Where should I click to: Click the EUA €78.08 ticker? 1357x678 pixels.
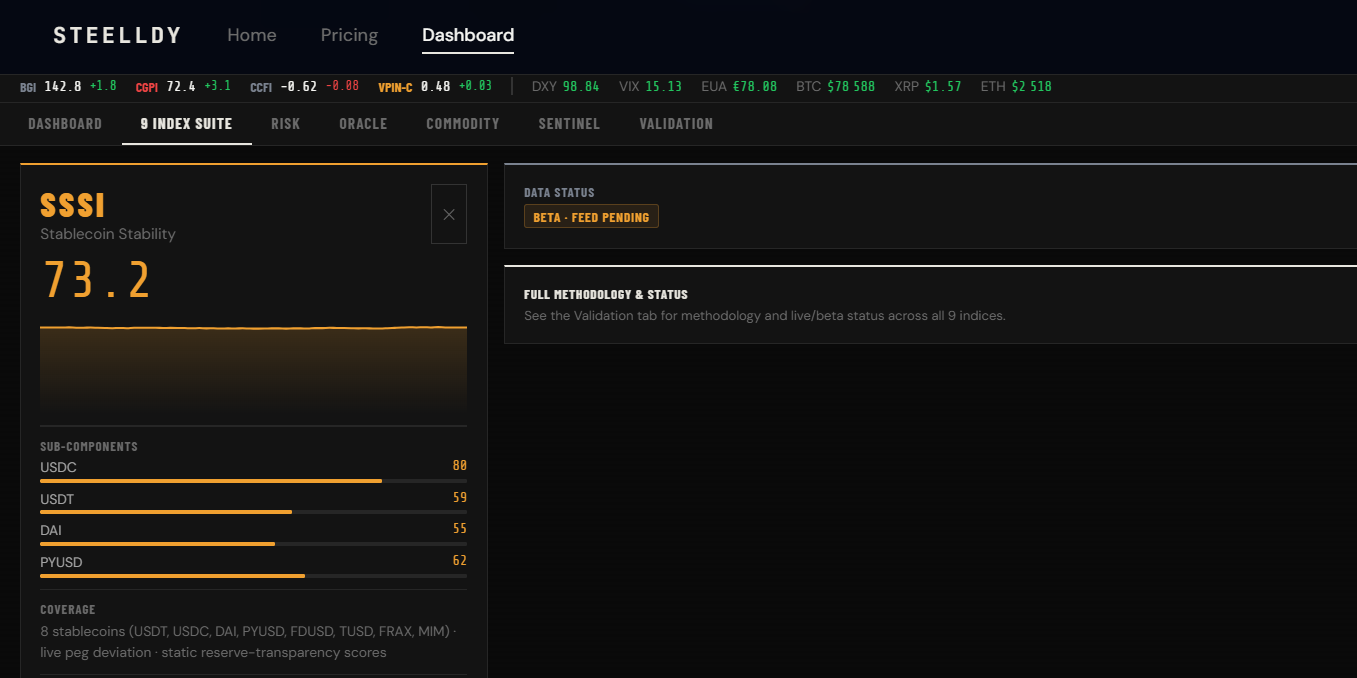click(x=739, y=87)
